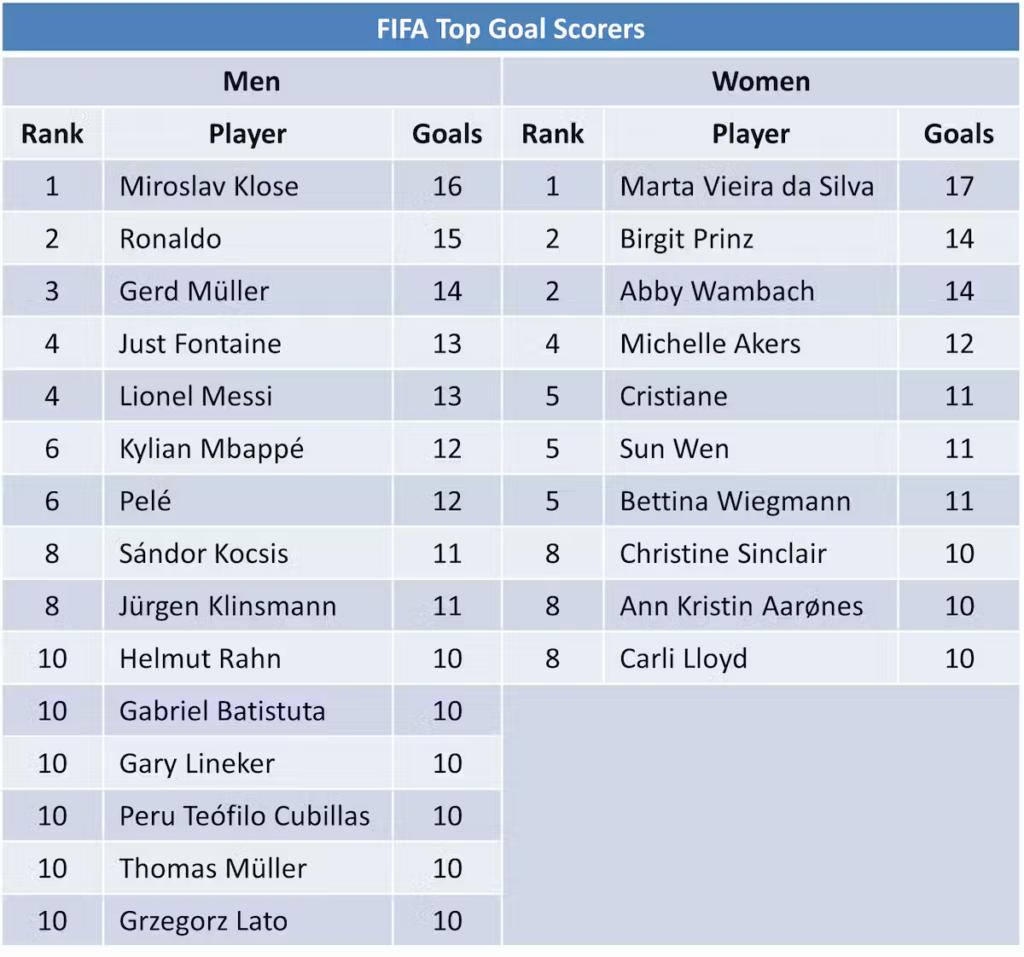Image resolution: width=1024 pixels, height=957 pixels.
Task: Click Marta Vieira da Silva's name
Action: click(746, 186)
